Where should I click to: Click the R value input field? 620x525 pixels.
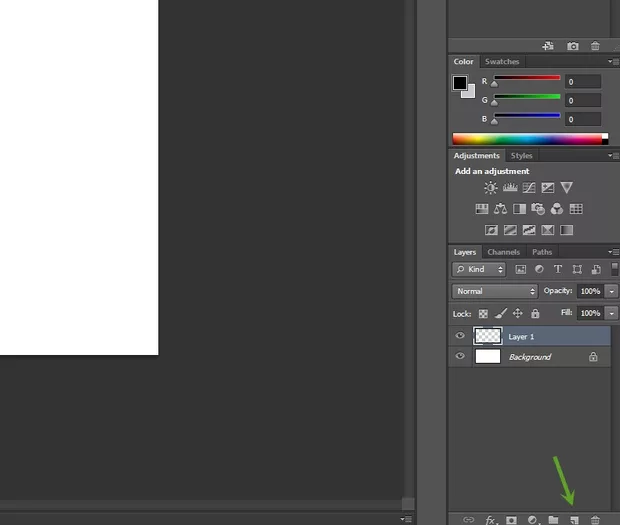pyautogui.click(x=583, y=82)
